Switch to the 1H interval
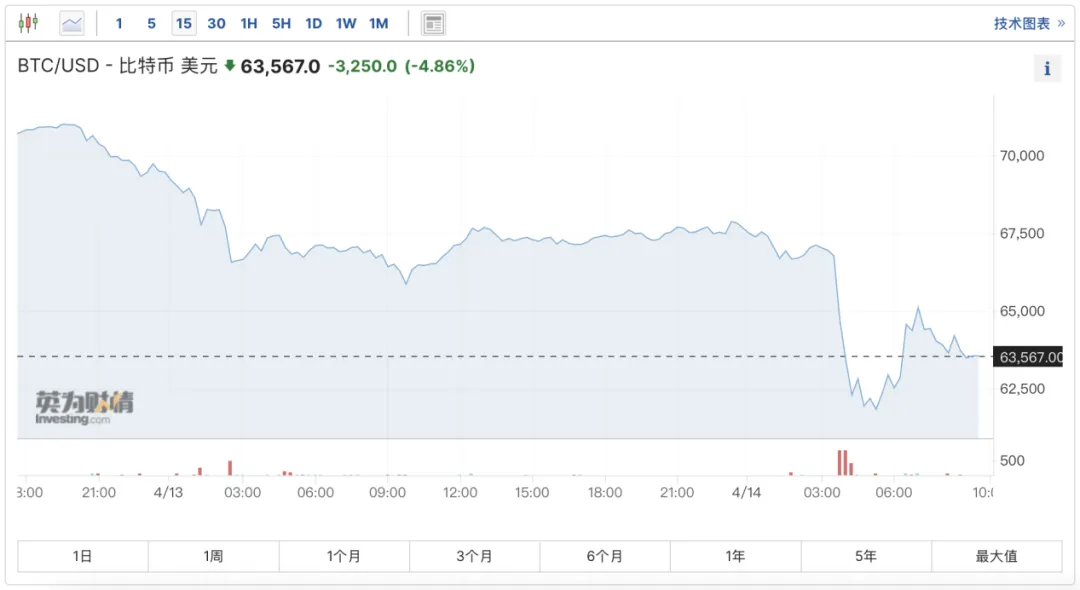Screen dimensions: 1080x590 249,23
